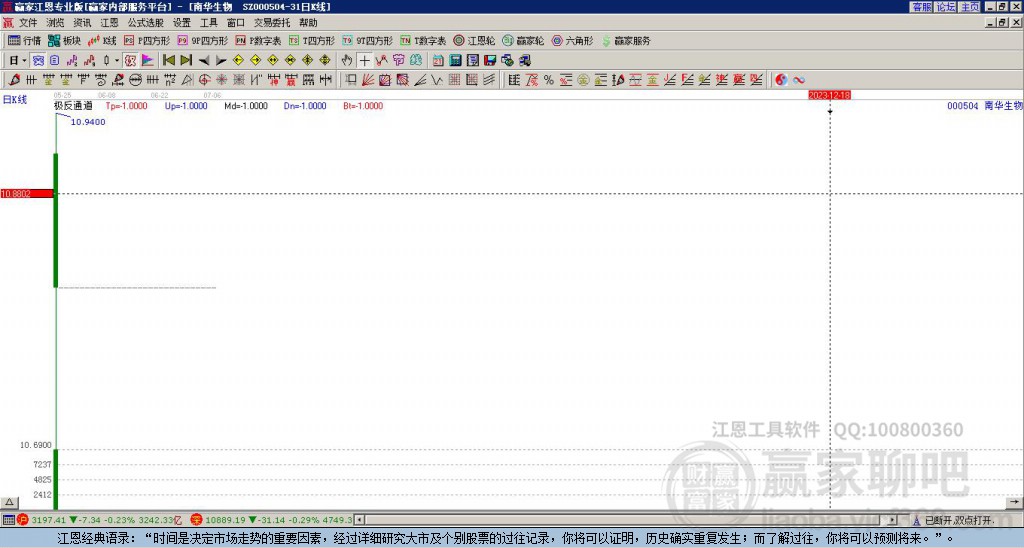Screen dimensions: 1024x548
Task: Click the 节 solar term icon
Action: (398, 60)
